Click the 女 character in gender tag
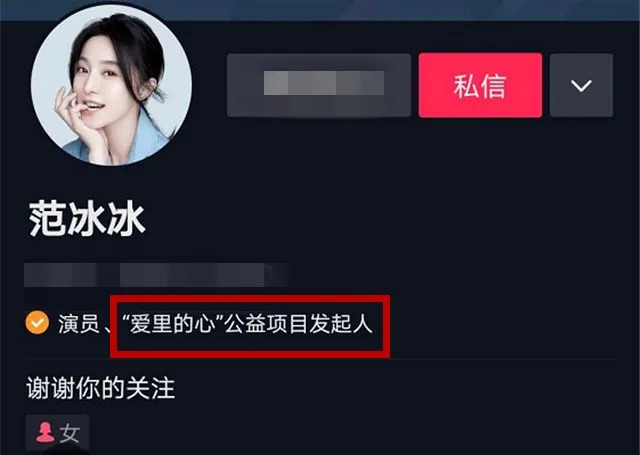Viewport: 640px width, 455px height. [69, 433]
